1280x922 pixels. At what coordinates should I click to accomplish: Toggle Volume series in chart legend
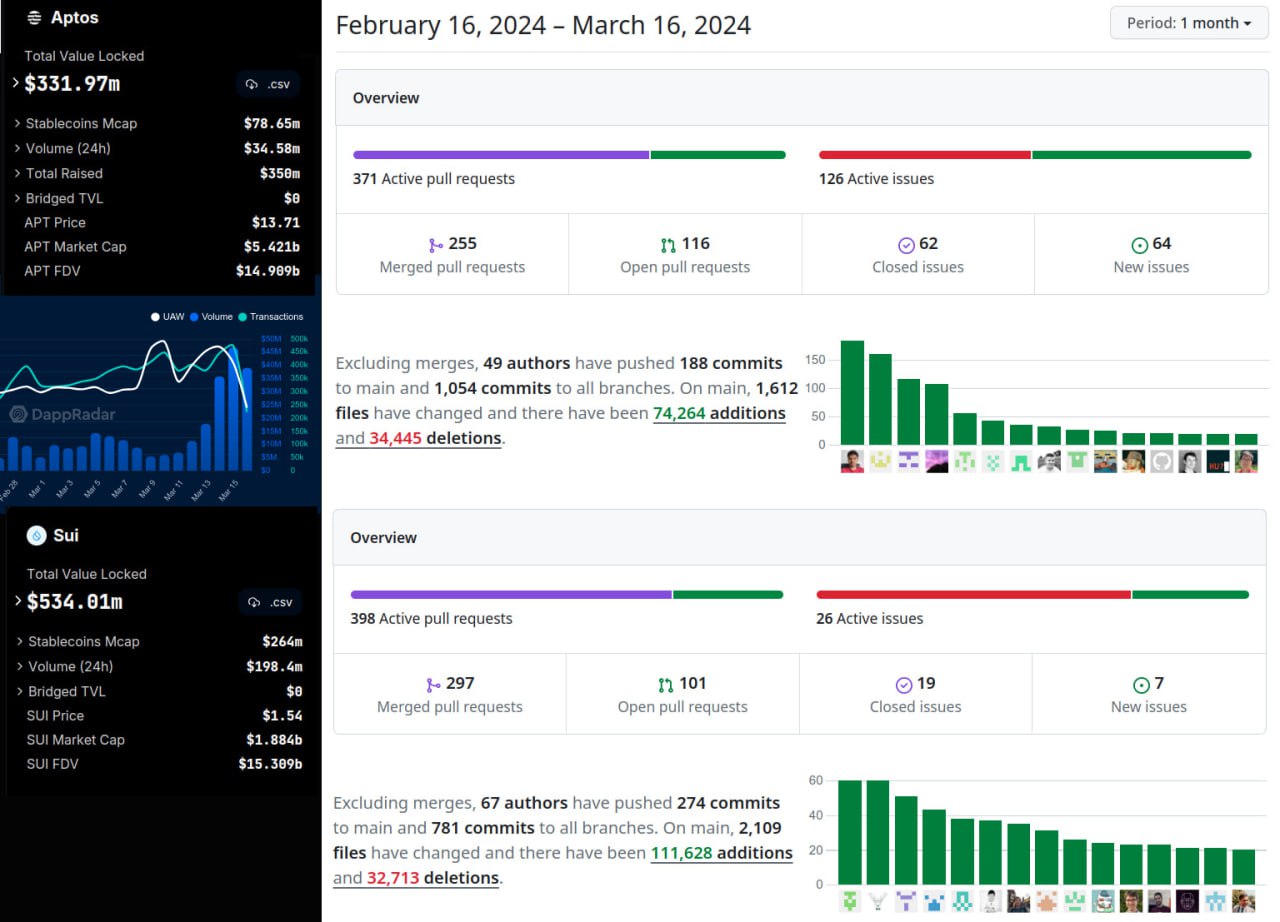[x=210, y=317]
